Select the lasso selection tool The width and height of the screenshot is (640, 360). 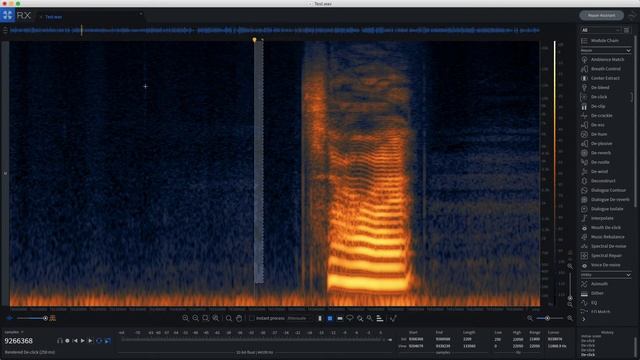(350, 318)
